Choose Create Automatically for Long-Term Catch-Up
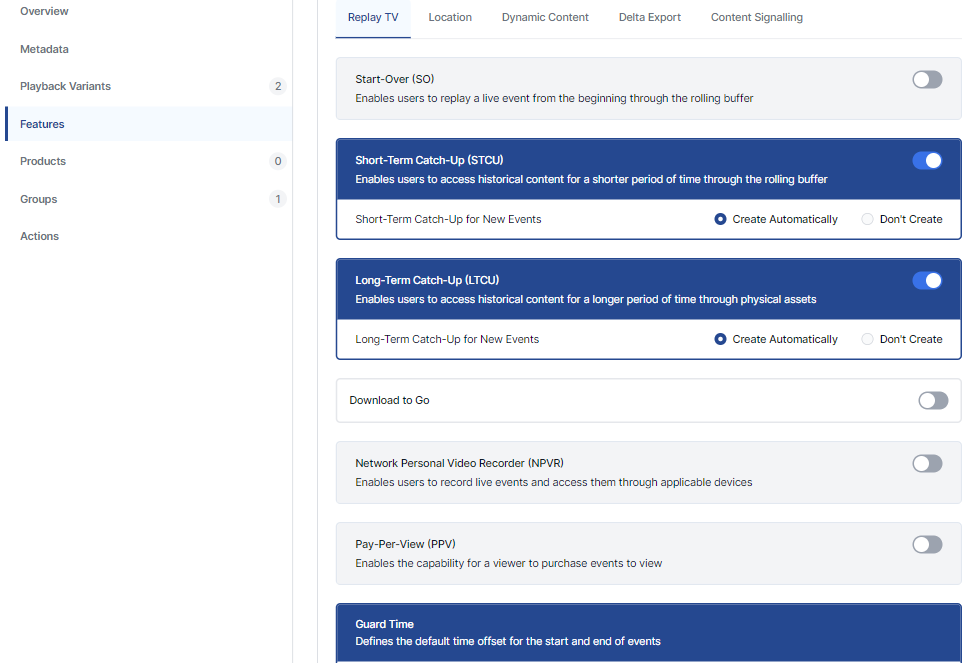The height and width of the screenshot is (663, 976). coord(720,339)
